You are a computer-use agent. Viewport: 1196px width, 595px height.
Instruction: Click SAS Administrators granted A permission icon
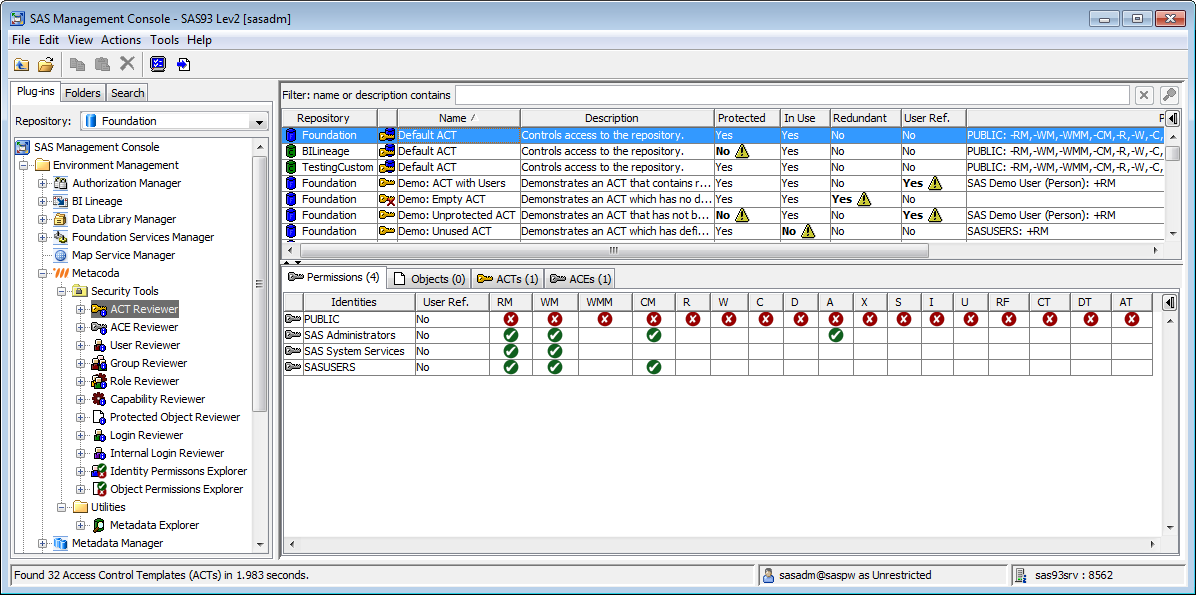coord(836,335)
